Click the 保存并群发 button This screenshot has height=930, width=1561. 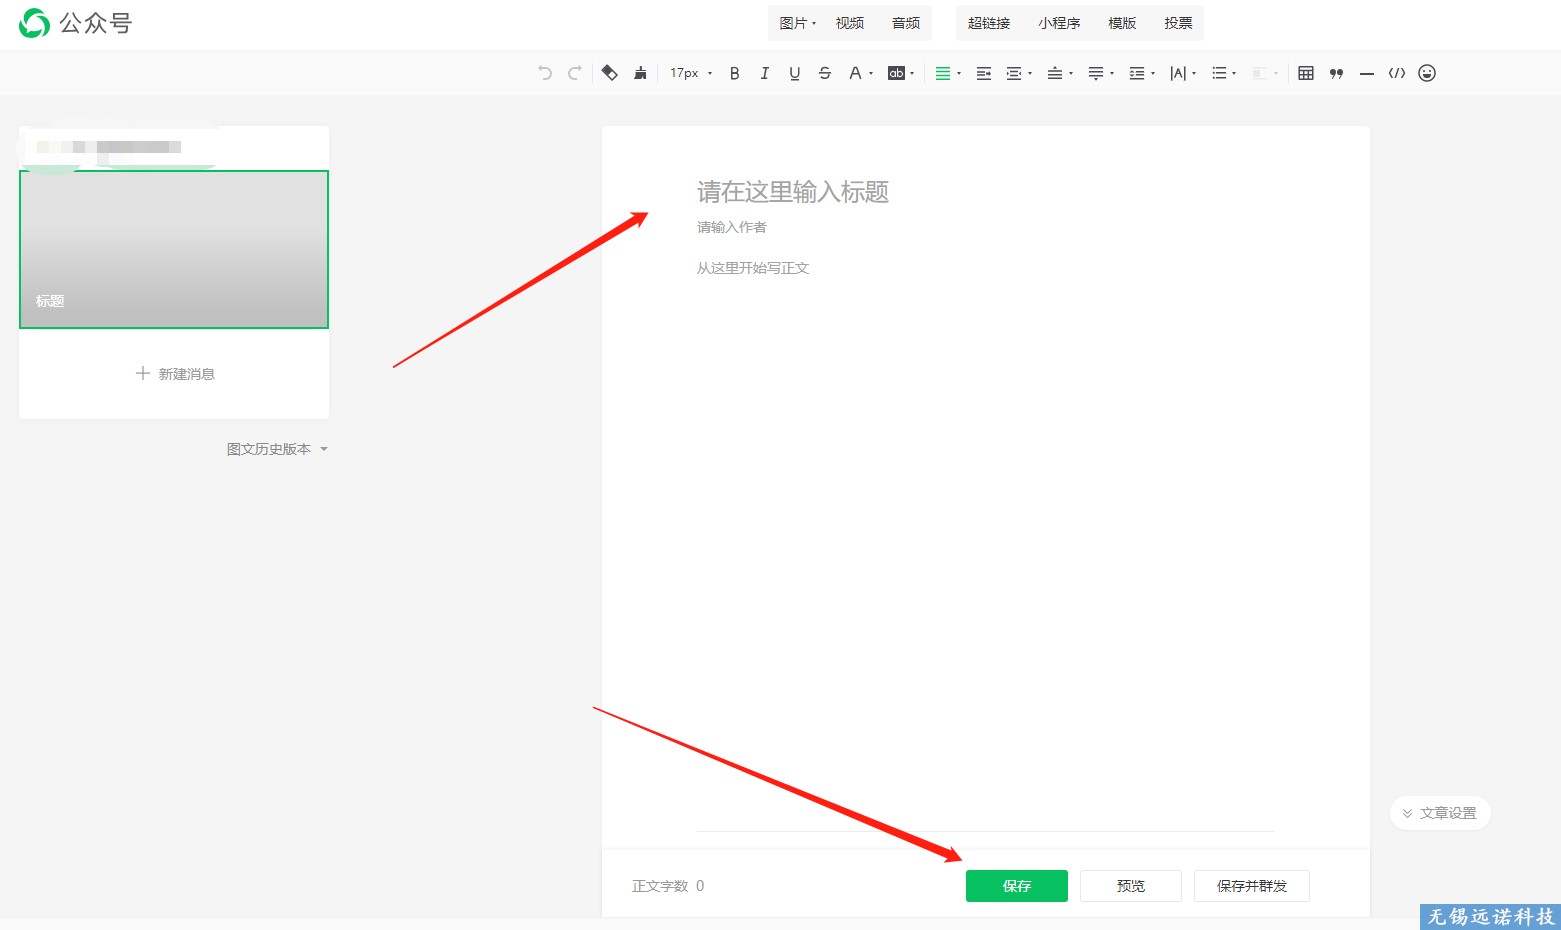[1252, 886]
